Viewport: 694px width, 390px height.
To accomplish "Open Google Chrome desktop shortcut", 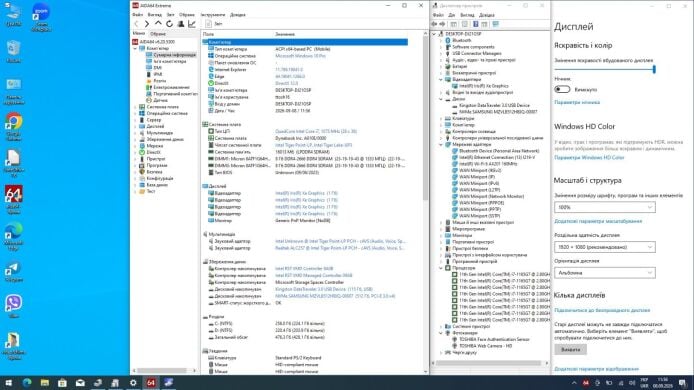I will click(13, 127).
